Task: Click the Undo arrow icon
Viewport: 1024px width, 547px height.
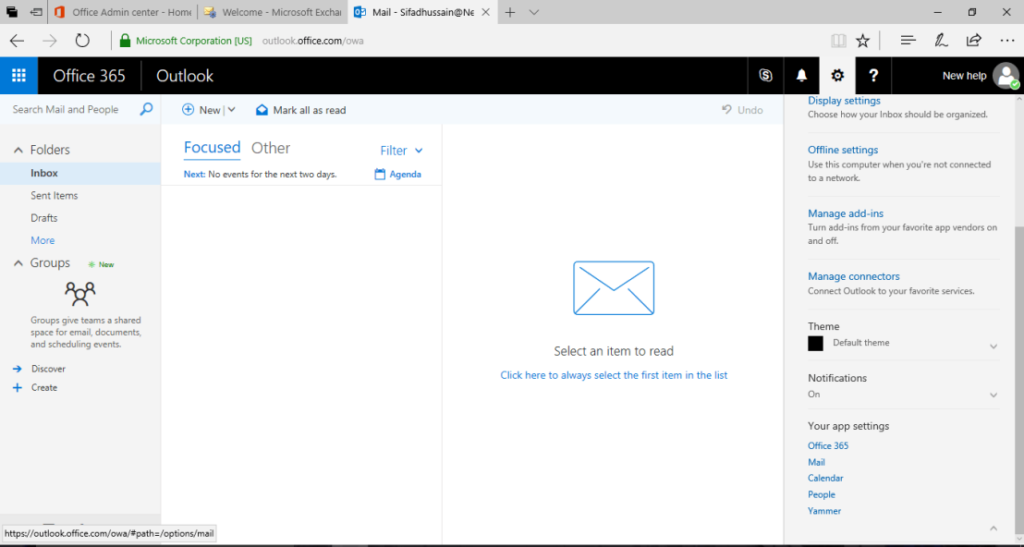Action: (727, 110)
